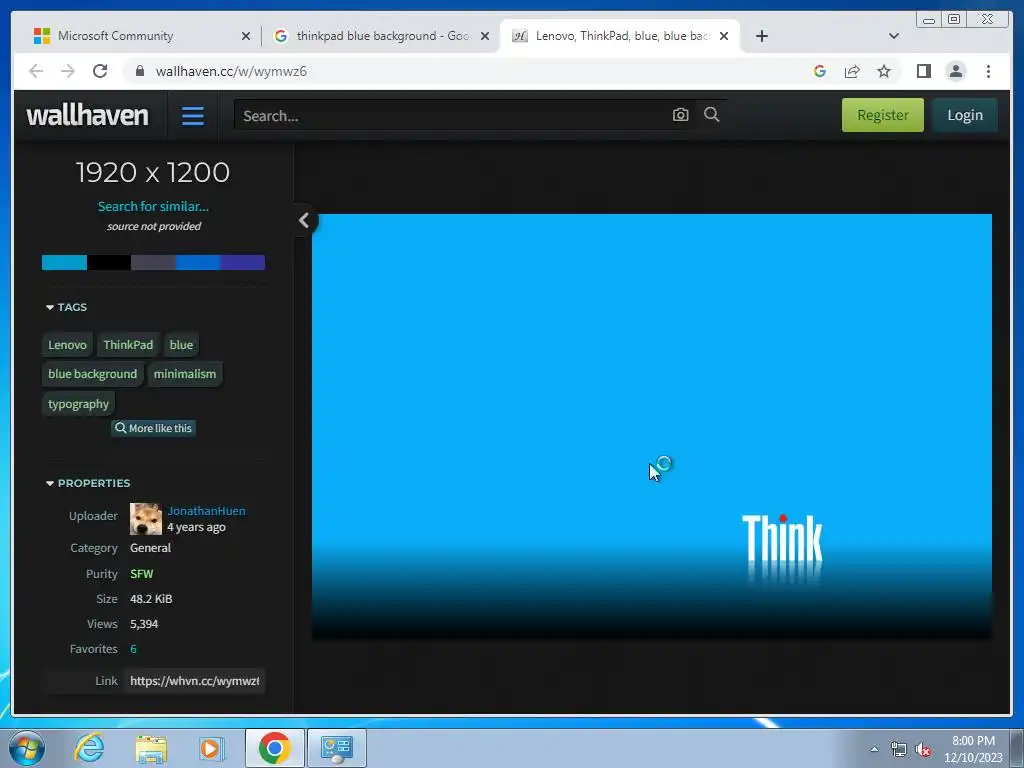Open the ThinkPad tag

coord(128,345)
